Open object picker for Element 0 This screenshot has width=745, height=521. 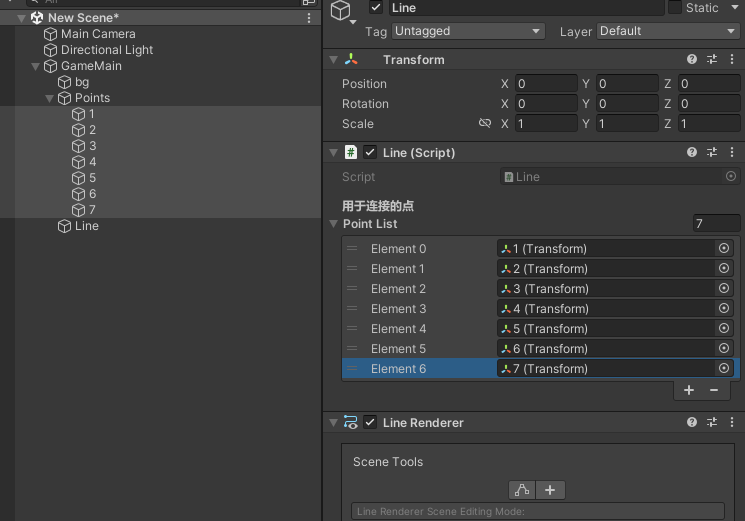click(x=724, y=248)
